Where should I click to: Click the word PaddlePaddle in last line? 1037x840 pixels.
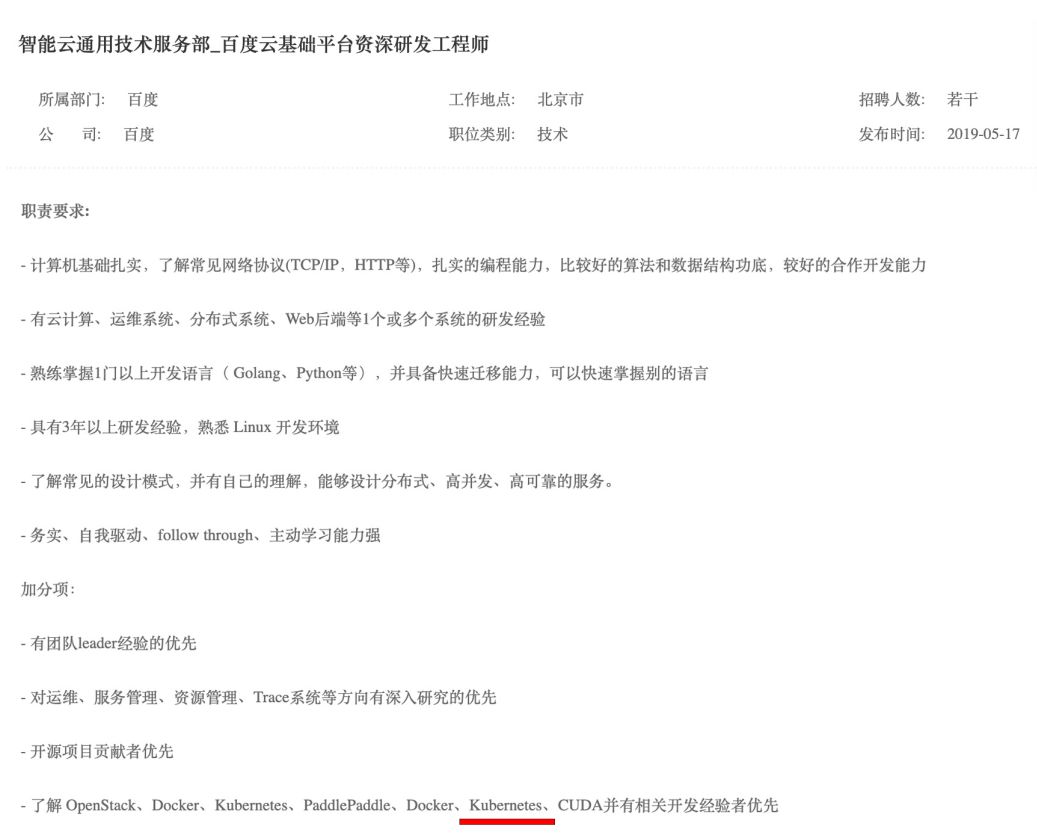(347, 805)
